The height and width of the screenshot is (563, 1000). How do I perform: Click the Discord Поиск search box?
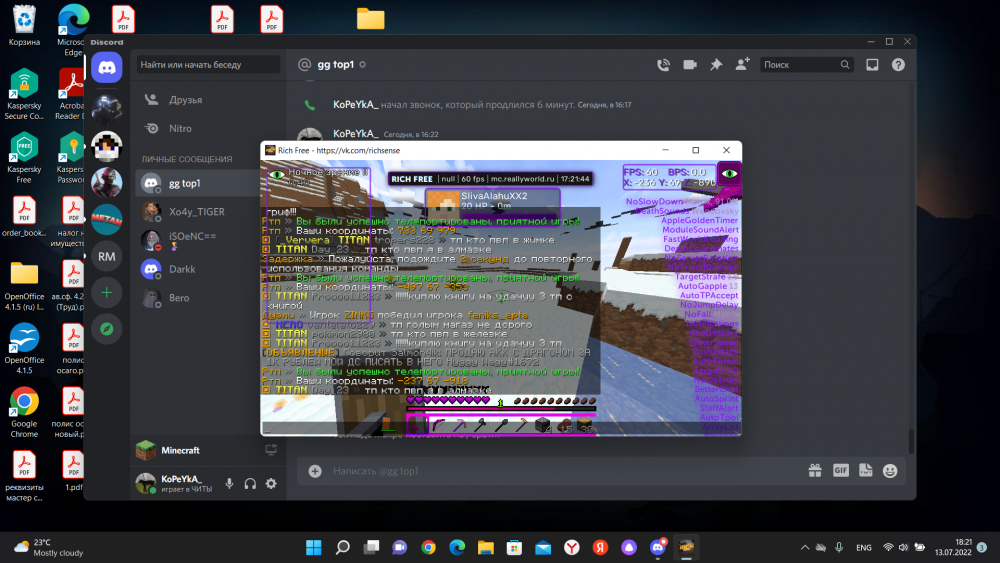point(806,64)
